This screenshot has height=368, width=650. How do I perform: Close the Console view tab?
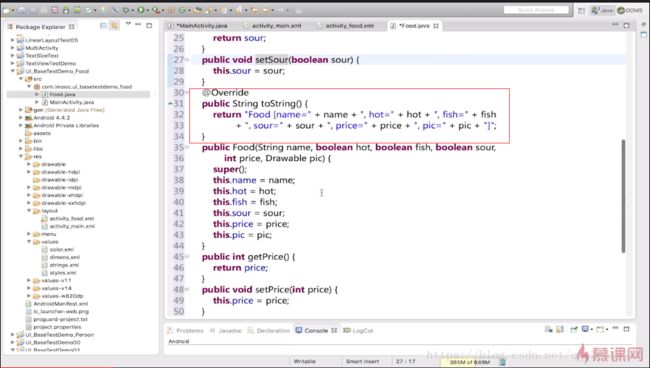(x=334, y=330)
